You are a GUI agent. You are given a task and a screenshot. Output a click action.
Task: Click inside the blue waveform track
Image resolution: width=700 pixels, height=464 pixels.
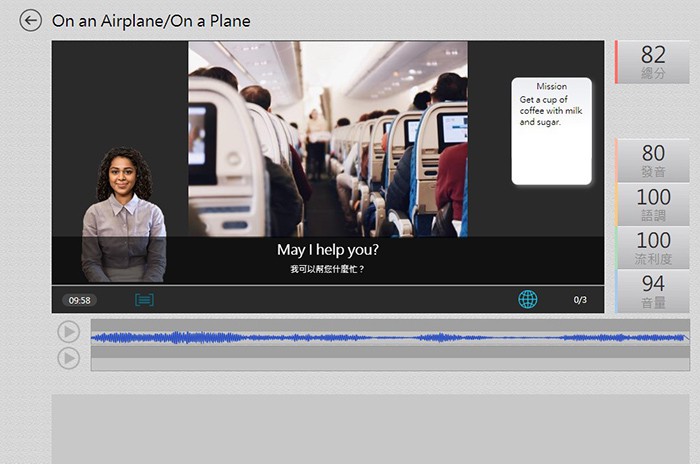coord(390,338)
